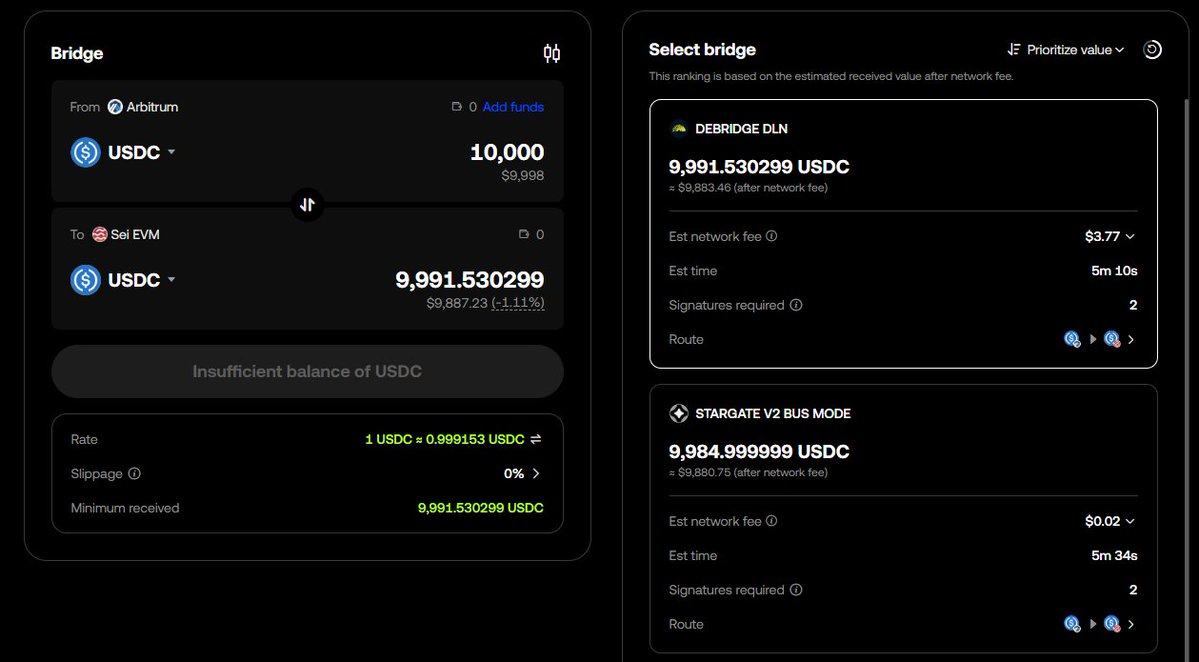Click Minimum received 9,991.530299 USDC value
Viewport: 1199px width, 662px height.
[480, 508]
